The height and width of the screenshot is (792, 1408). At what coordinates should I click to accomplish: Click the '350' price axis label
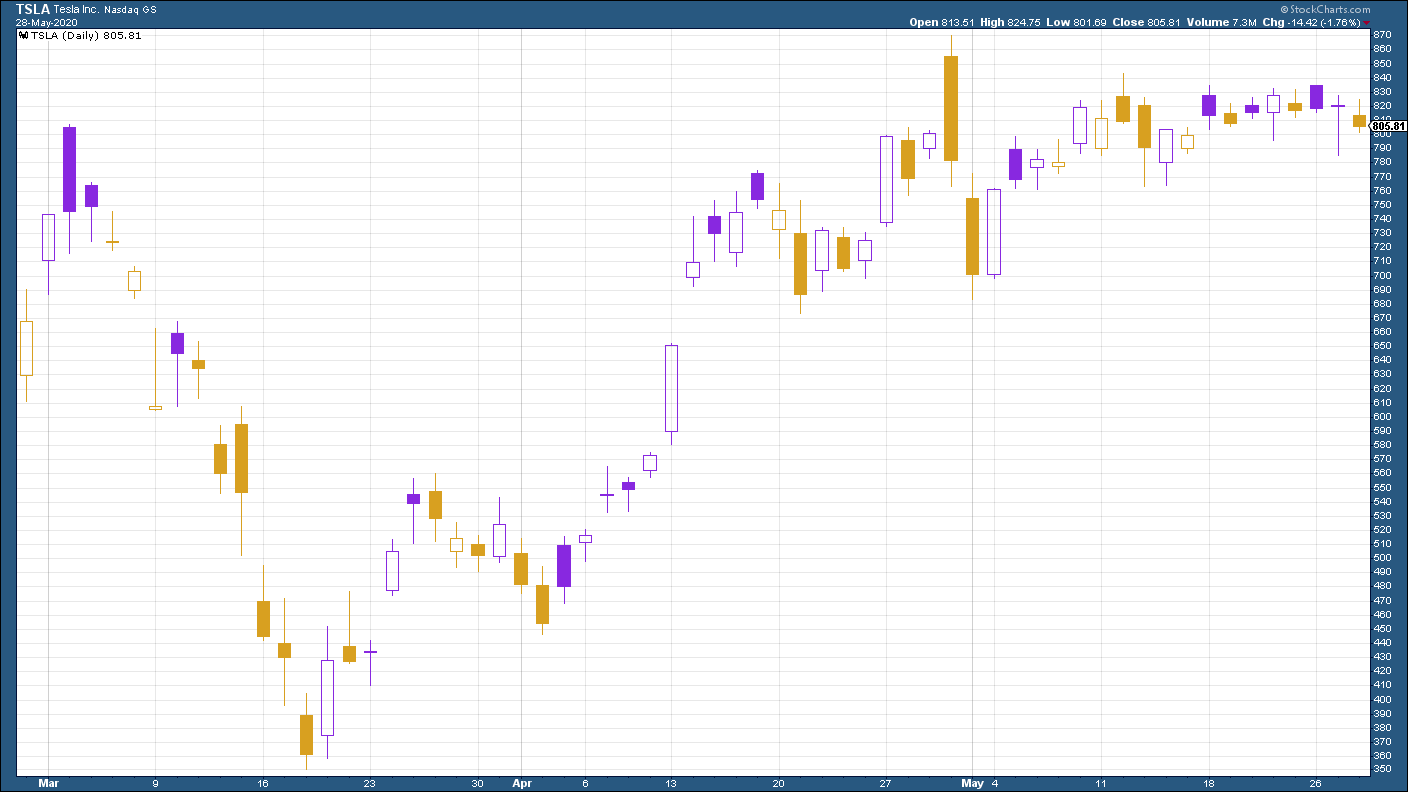(x=1382, y=770)
